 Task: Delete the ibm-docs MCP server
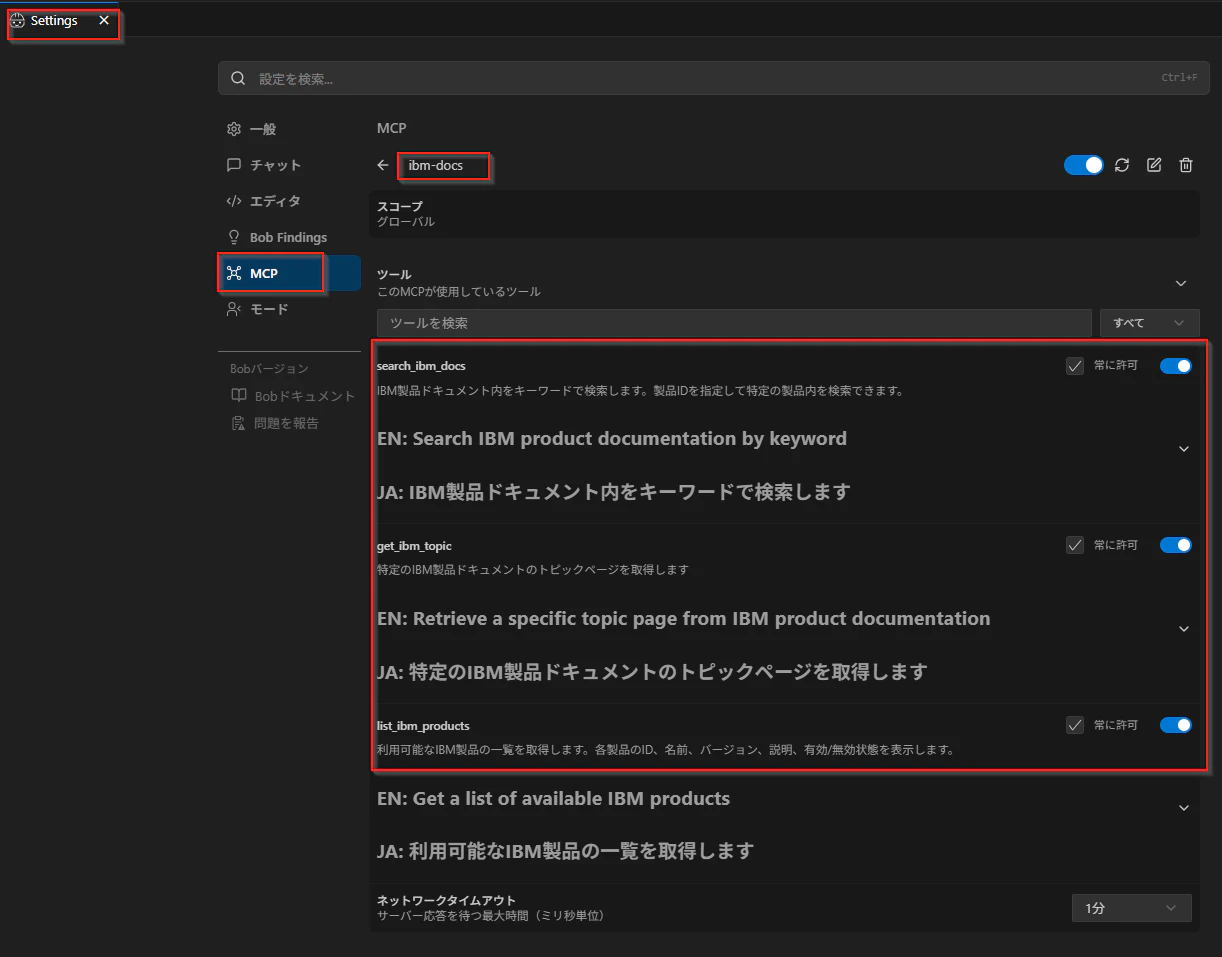1186,165
